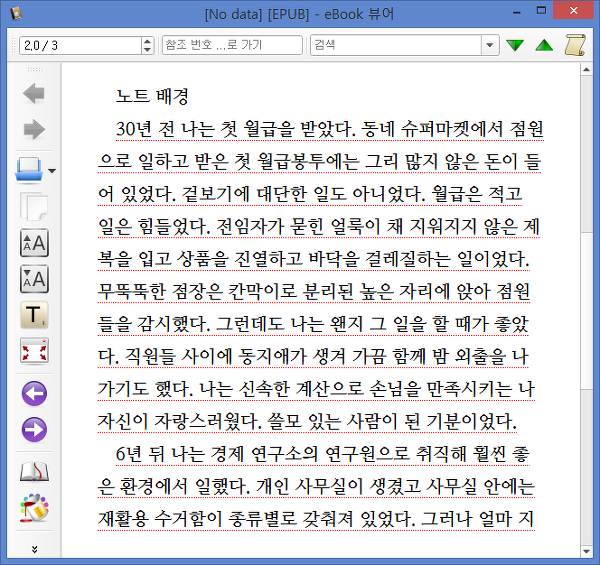Screen dimensions: 600x565
Task: Go to previous page purple arrow
Action: (34, 393)
